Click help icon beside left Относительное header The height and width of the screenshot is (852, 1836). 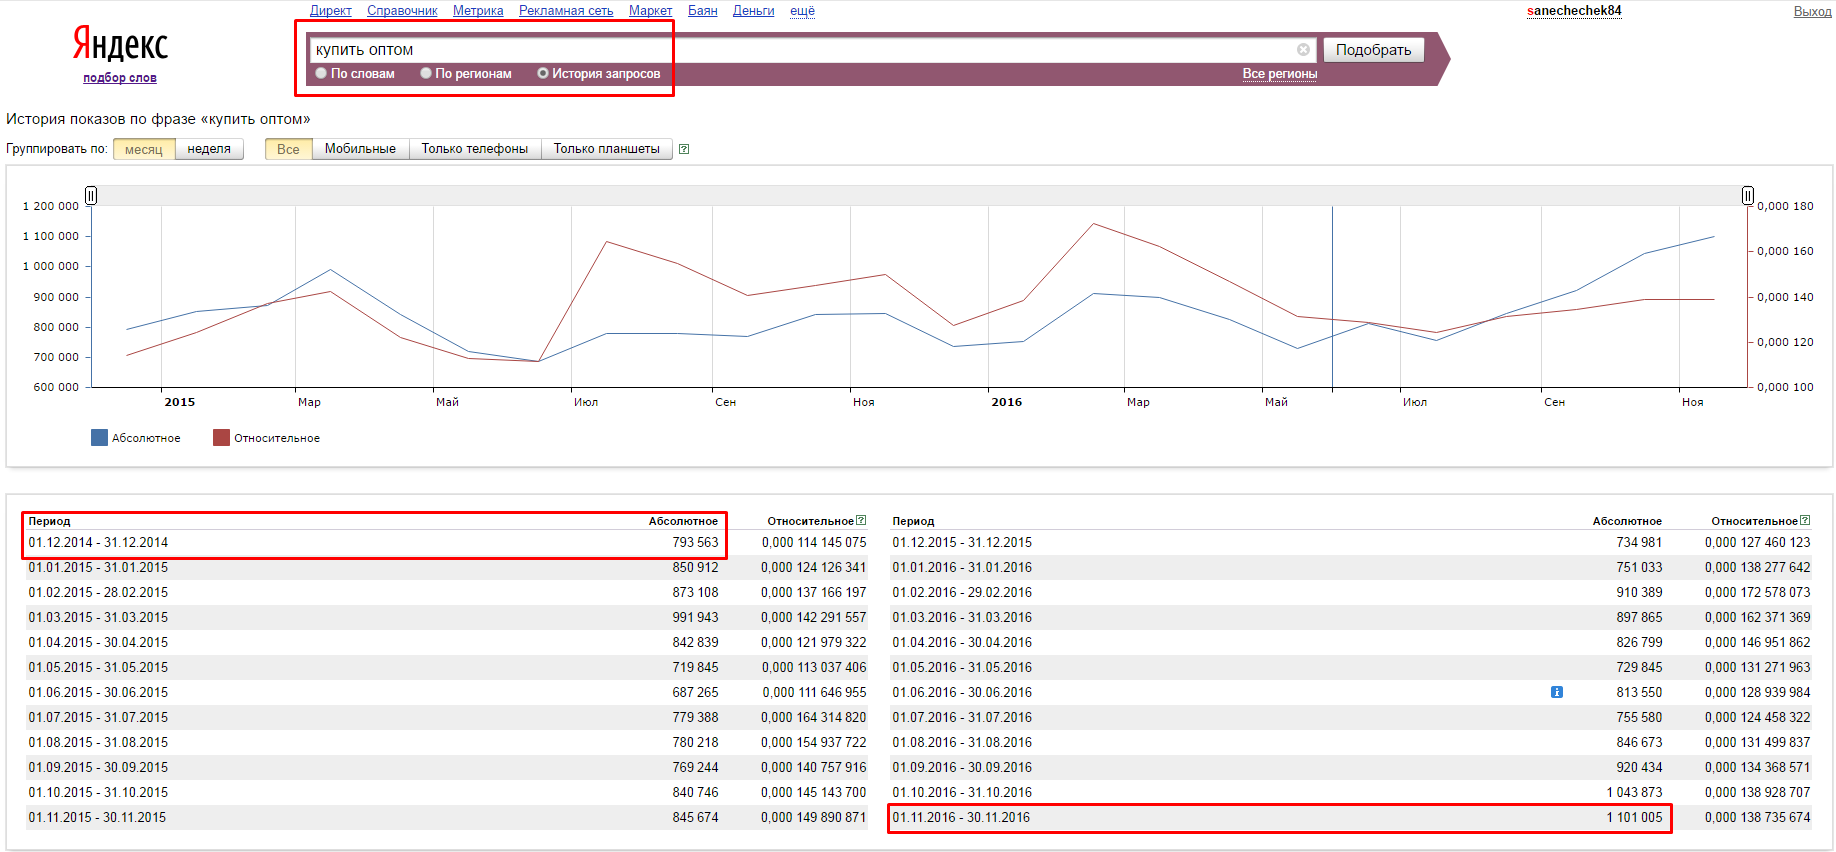click(x=861, y=521)
